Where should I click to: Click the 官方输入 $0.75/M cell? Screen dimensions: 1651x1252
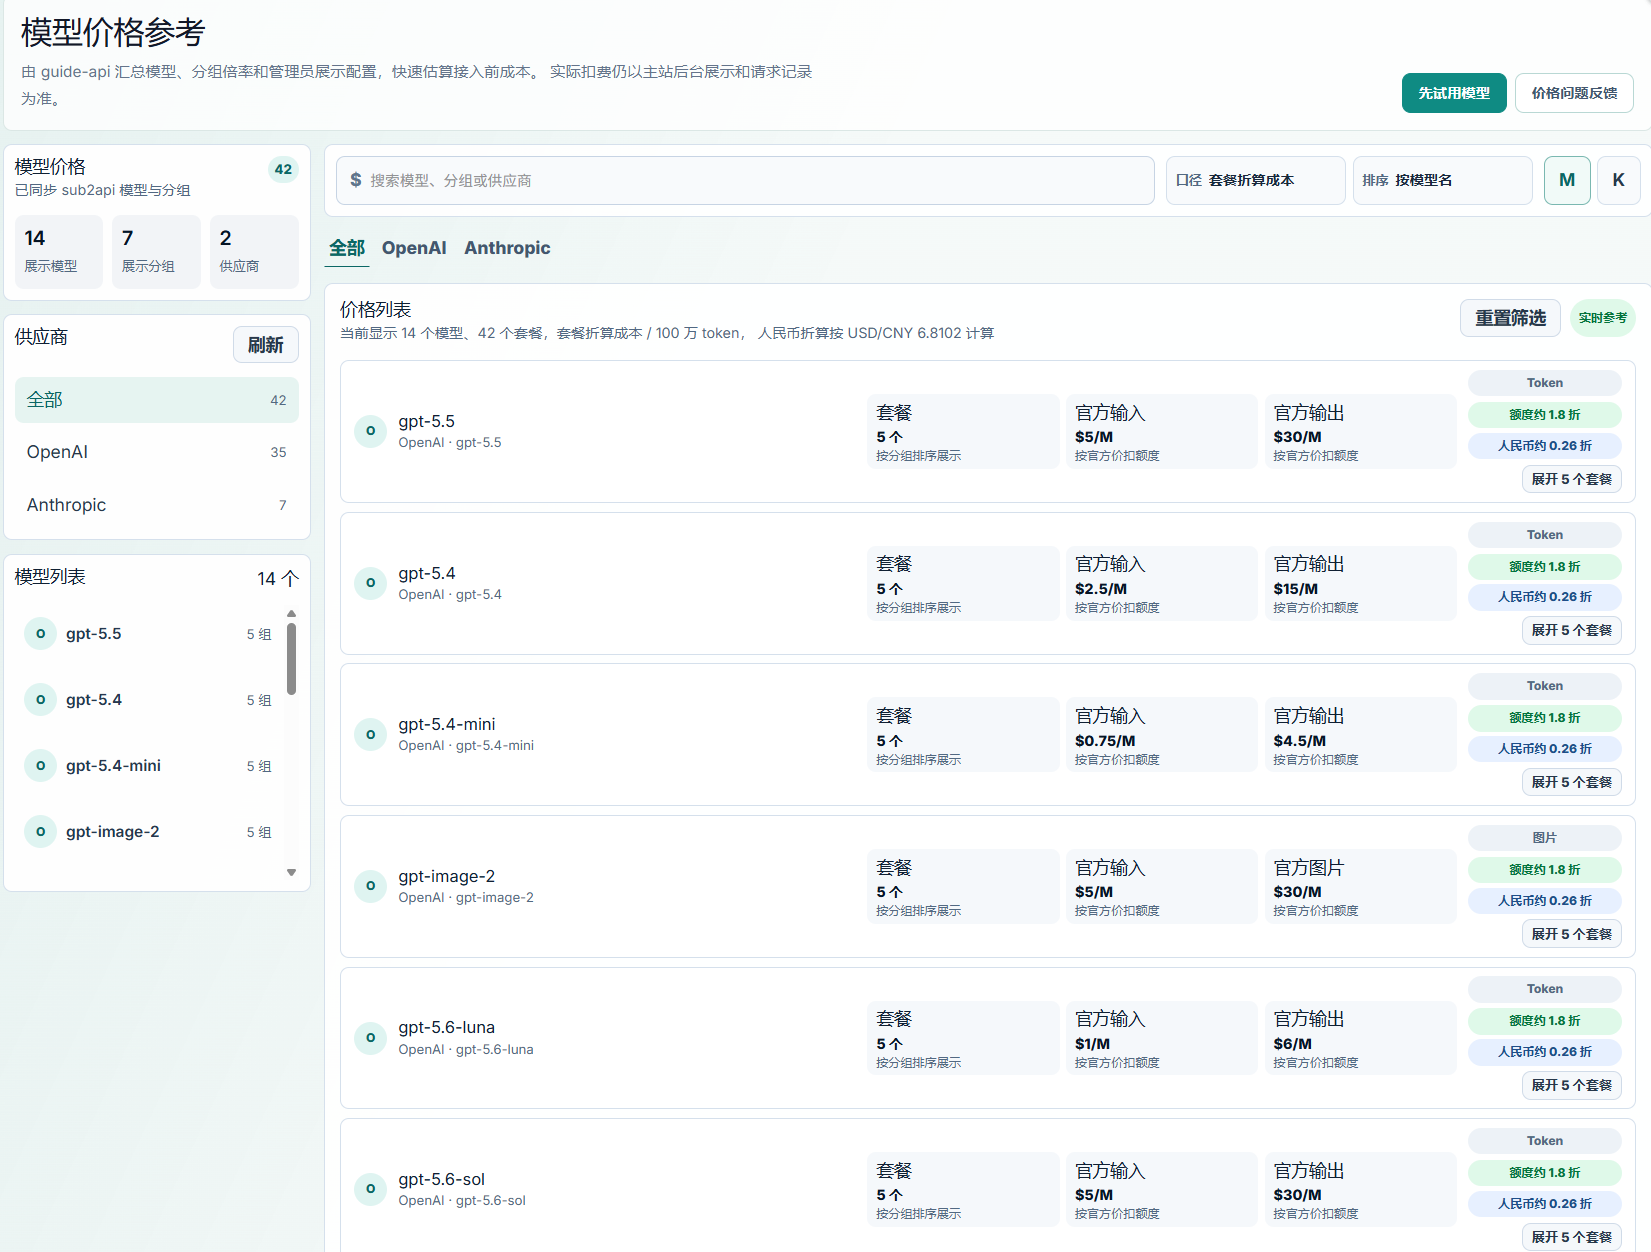pyautogui.click(x=1161, y=734)
